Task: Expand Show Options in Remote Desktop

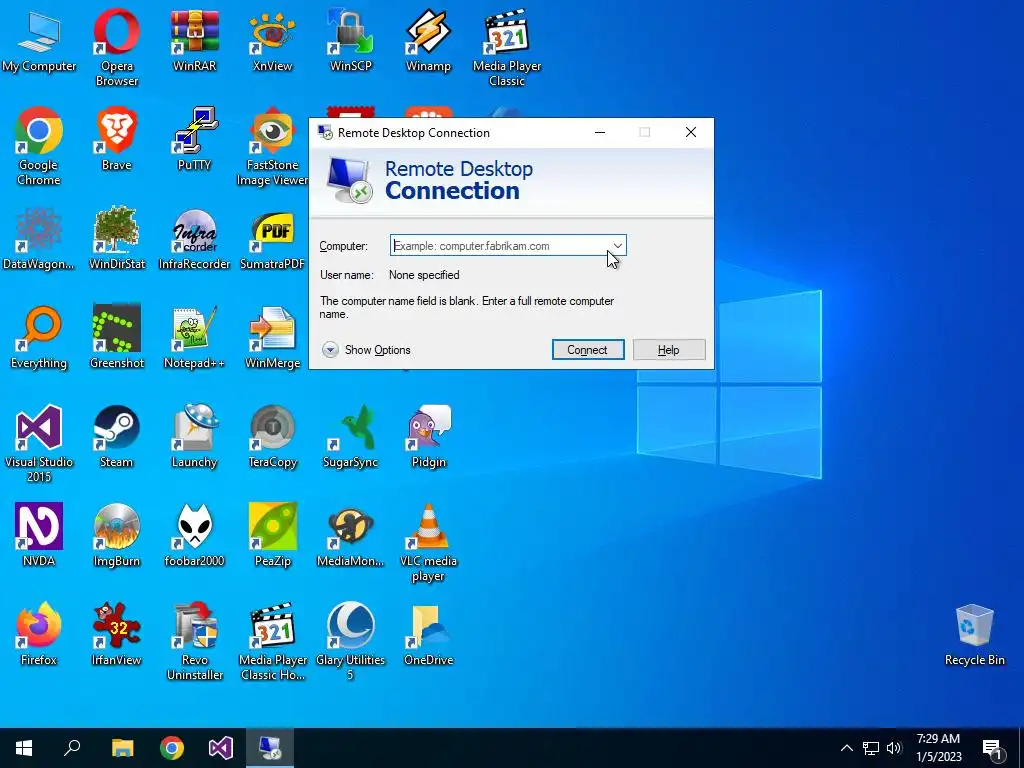Action: click(366, 350)
